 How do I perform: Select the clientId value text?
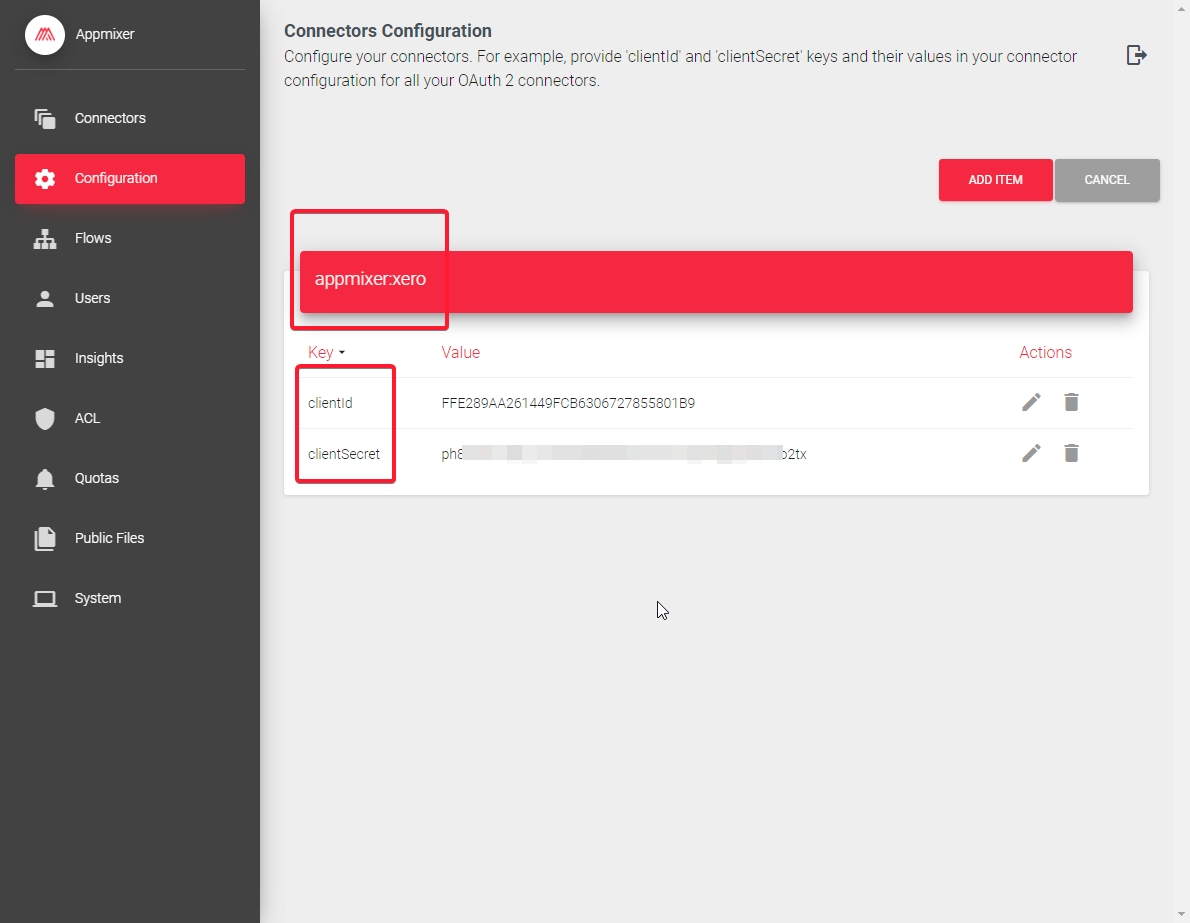(x=568, y=404)
